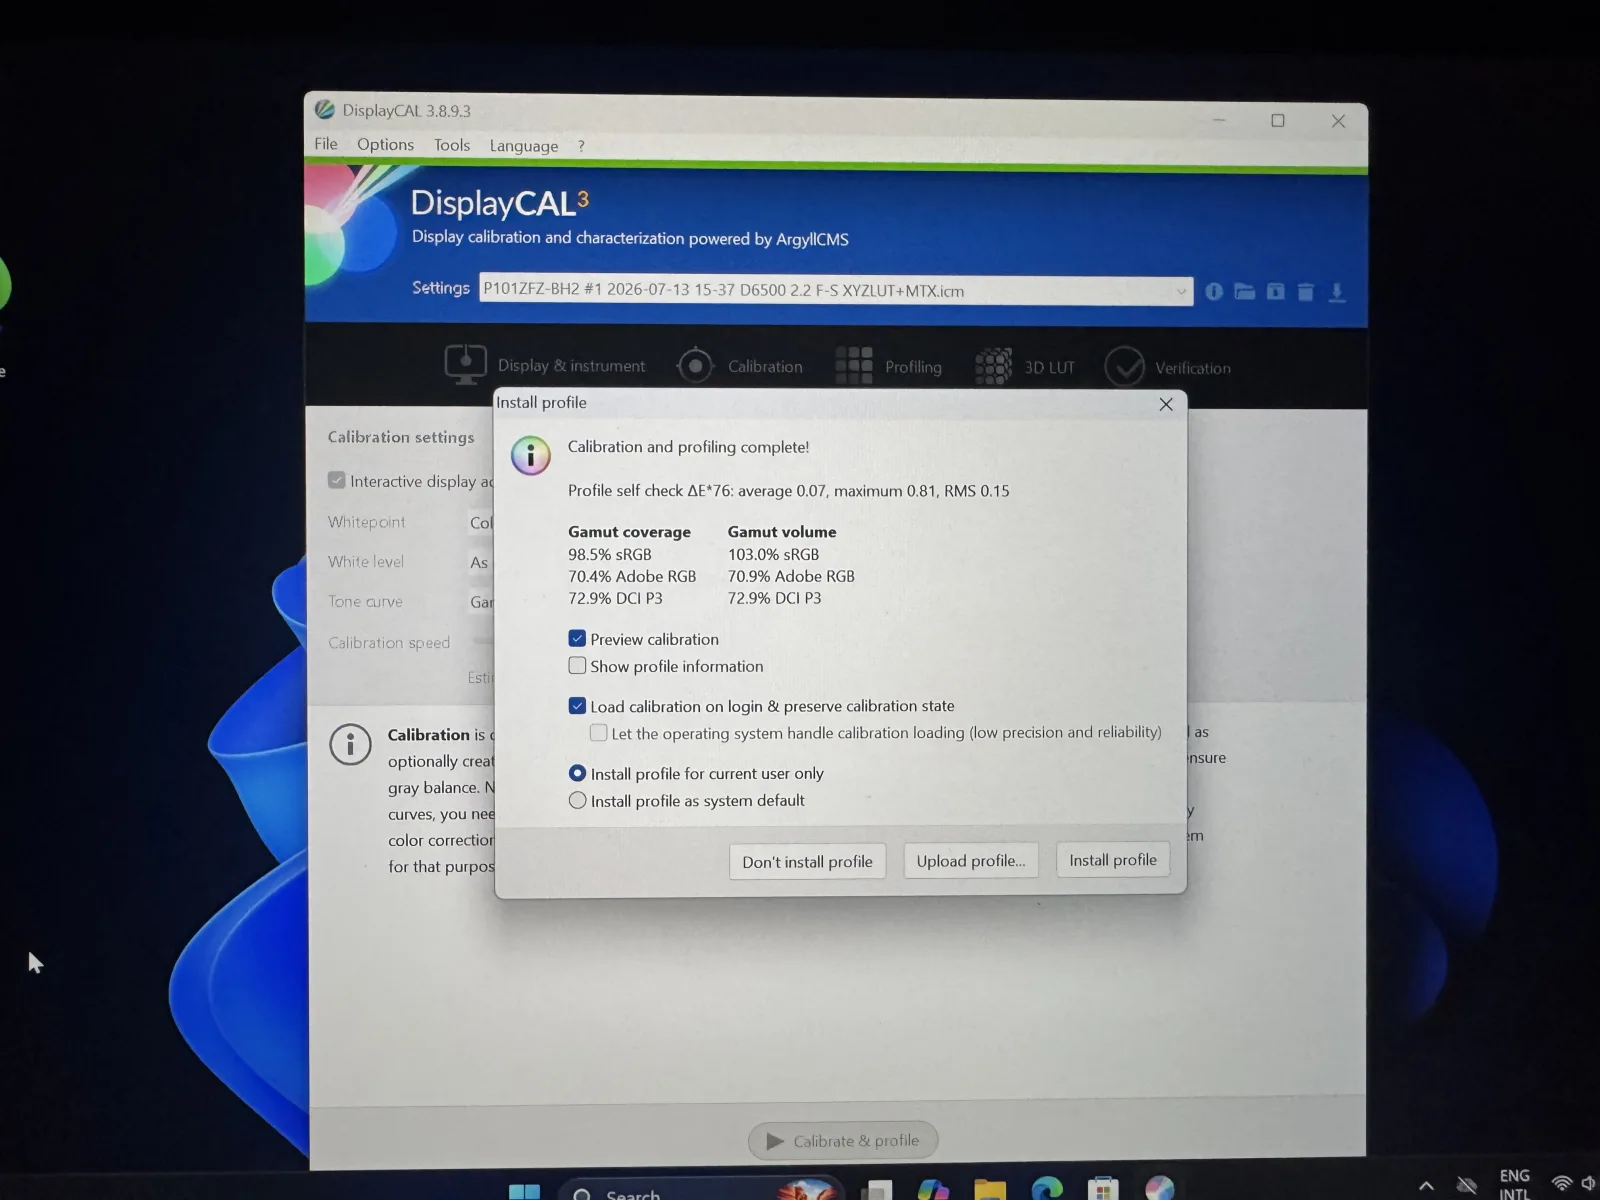The image size is (1600, 1200).
Task: Click the info icon beside Calibration description
Action: click(350, 745)
